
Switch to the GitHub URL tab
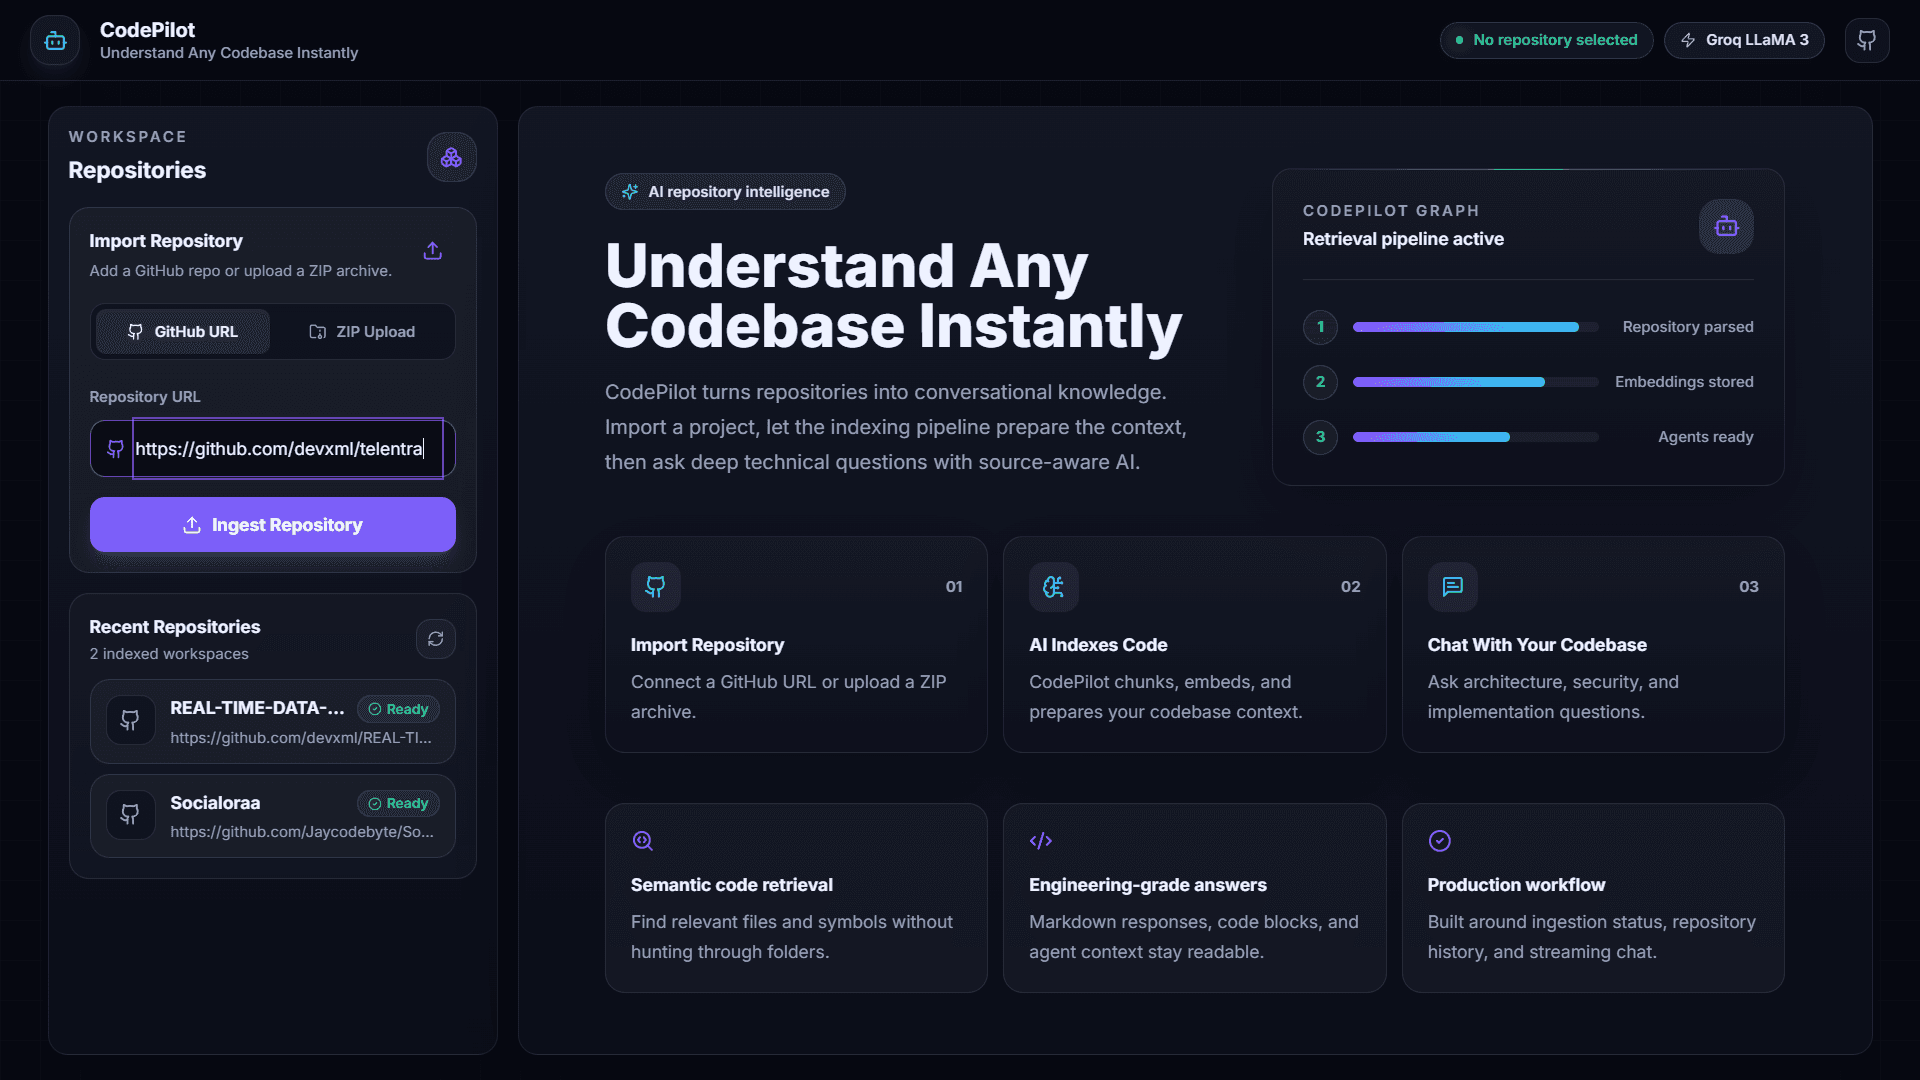coord(182,332)
